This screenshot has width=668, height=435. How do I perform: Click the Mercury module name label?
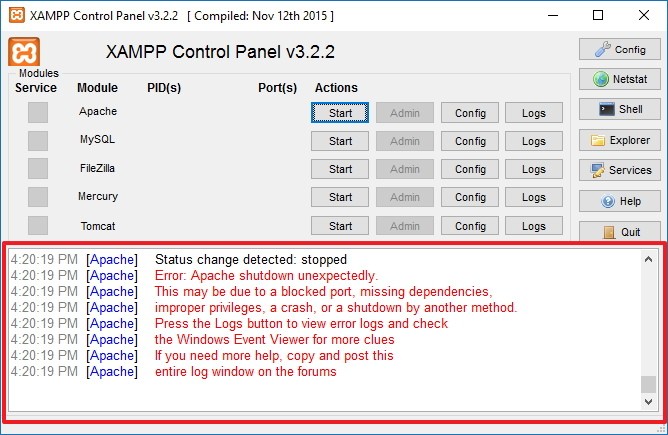click(98, 196)
